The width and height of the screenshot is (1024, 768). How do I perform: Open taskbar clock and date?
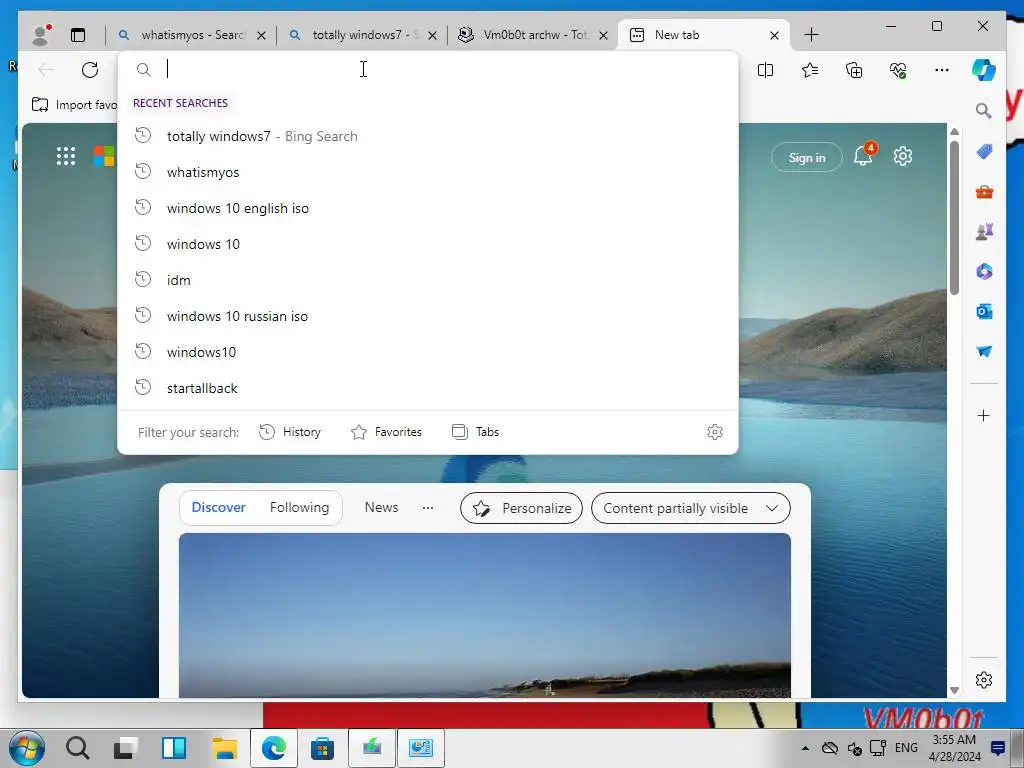[954, 748]
